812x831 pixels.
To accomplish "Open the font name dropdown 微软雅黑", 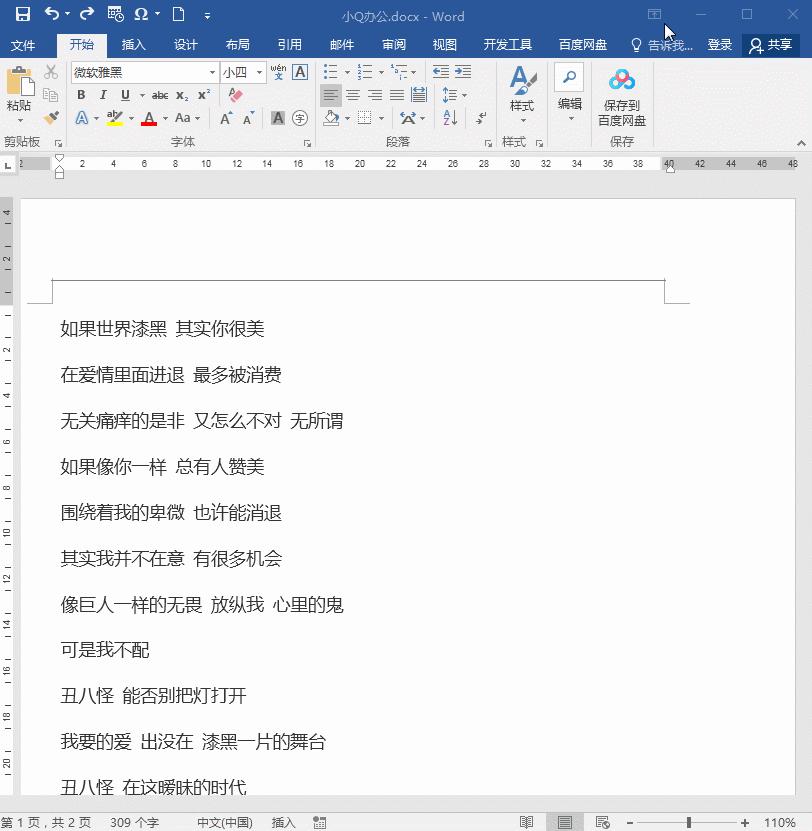I will [x=212, y=72].
